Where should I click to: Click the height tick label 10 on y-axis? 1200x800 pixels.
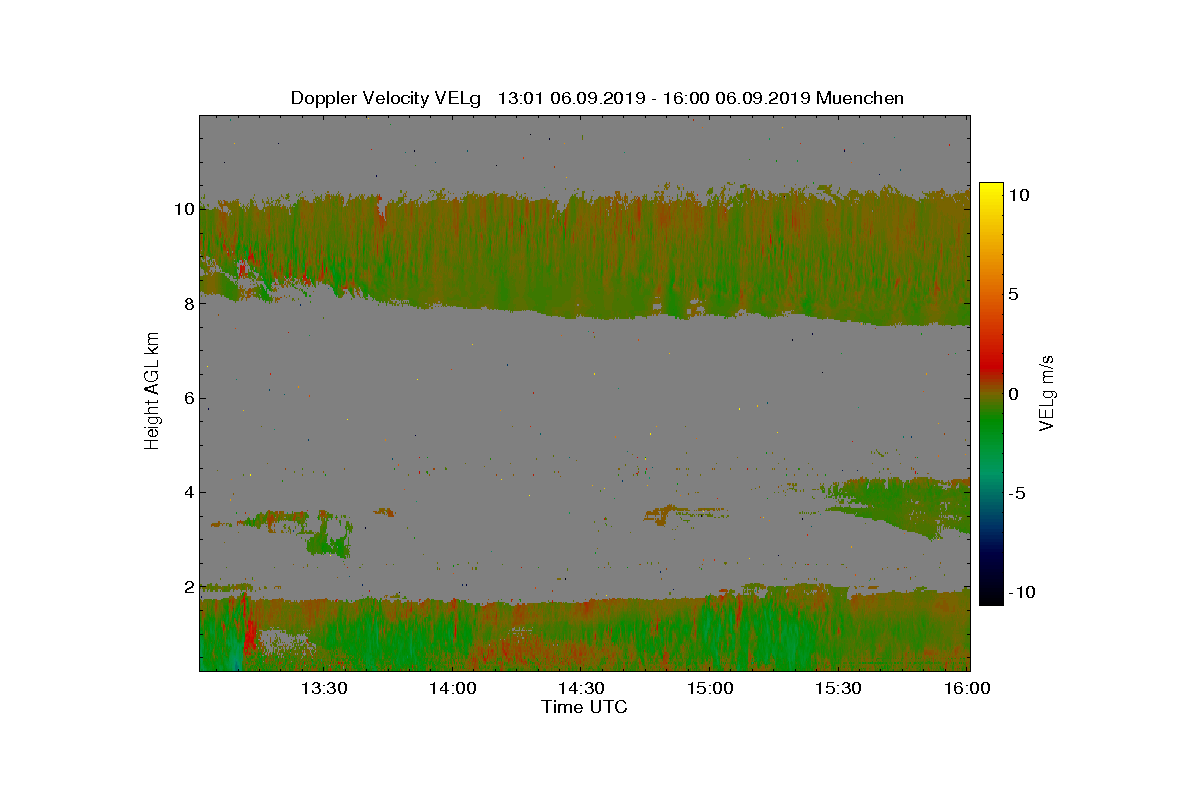coord(182,210)
